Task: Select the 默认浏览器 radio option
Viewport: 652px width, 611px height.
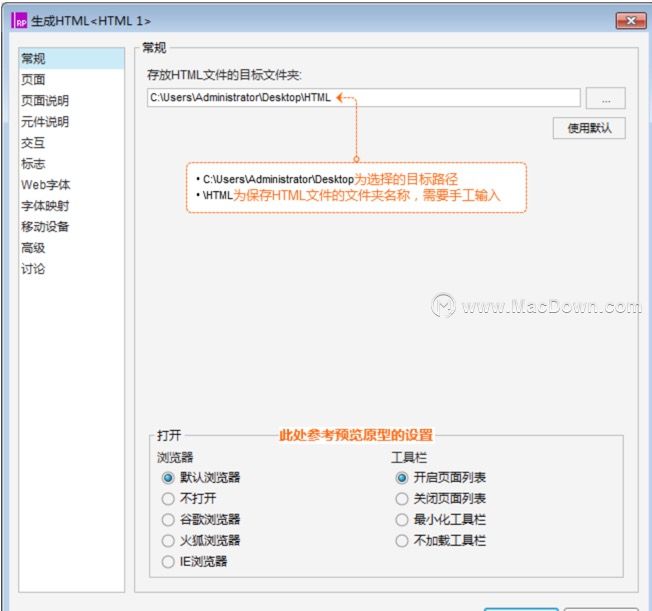Action: point(168,477)
